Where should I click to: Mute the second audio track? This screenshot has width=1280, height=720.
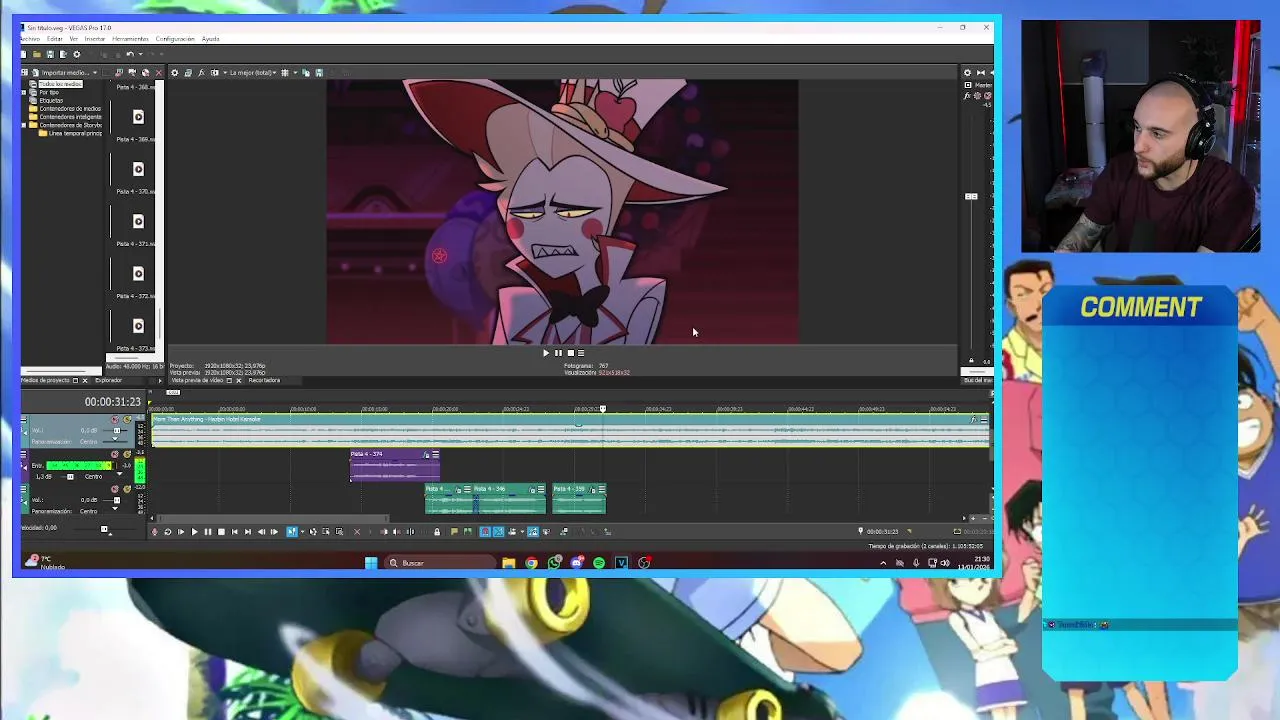click(x=115, y=454)
